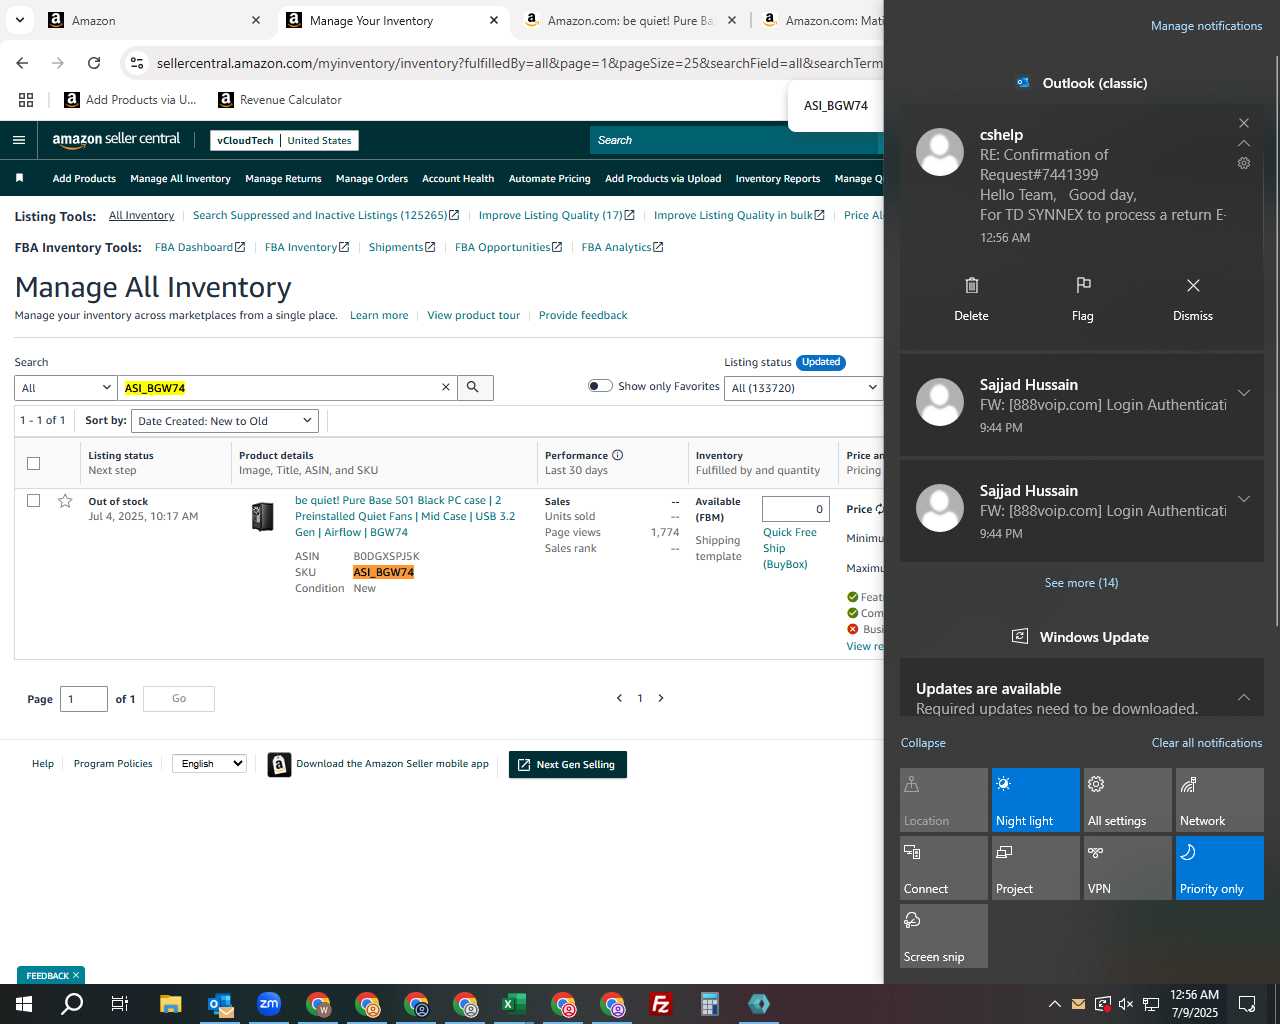
Task: Open the Seller Central hamburger menu
Action: coord(19,140)
